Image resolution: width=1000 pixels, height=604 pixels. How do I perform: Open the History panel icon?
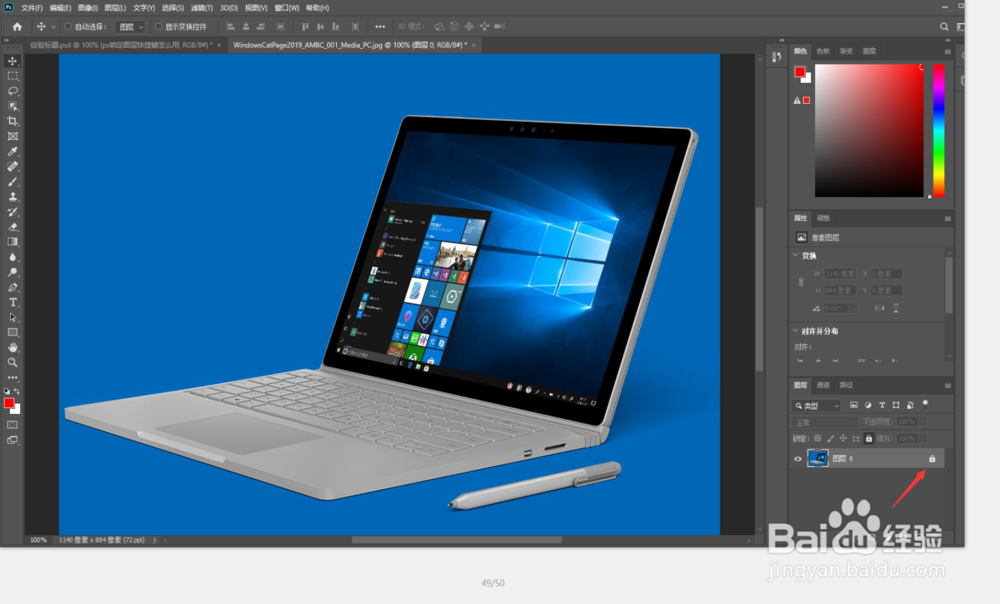(776, 57)
